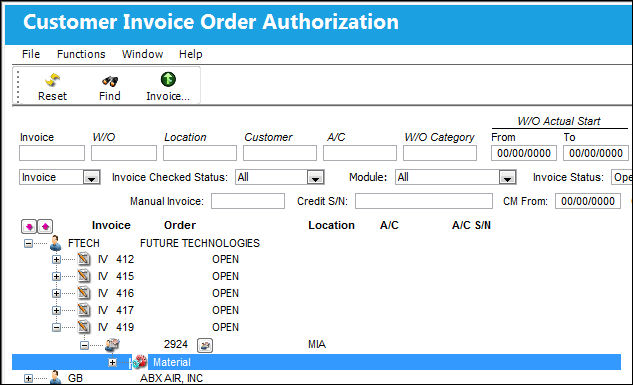The height and width of the screenshot is (385, 633).
Task: Click the Material row icon
Action: tap(140, 362)
